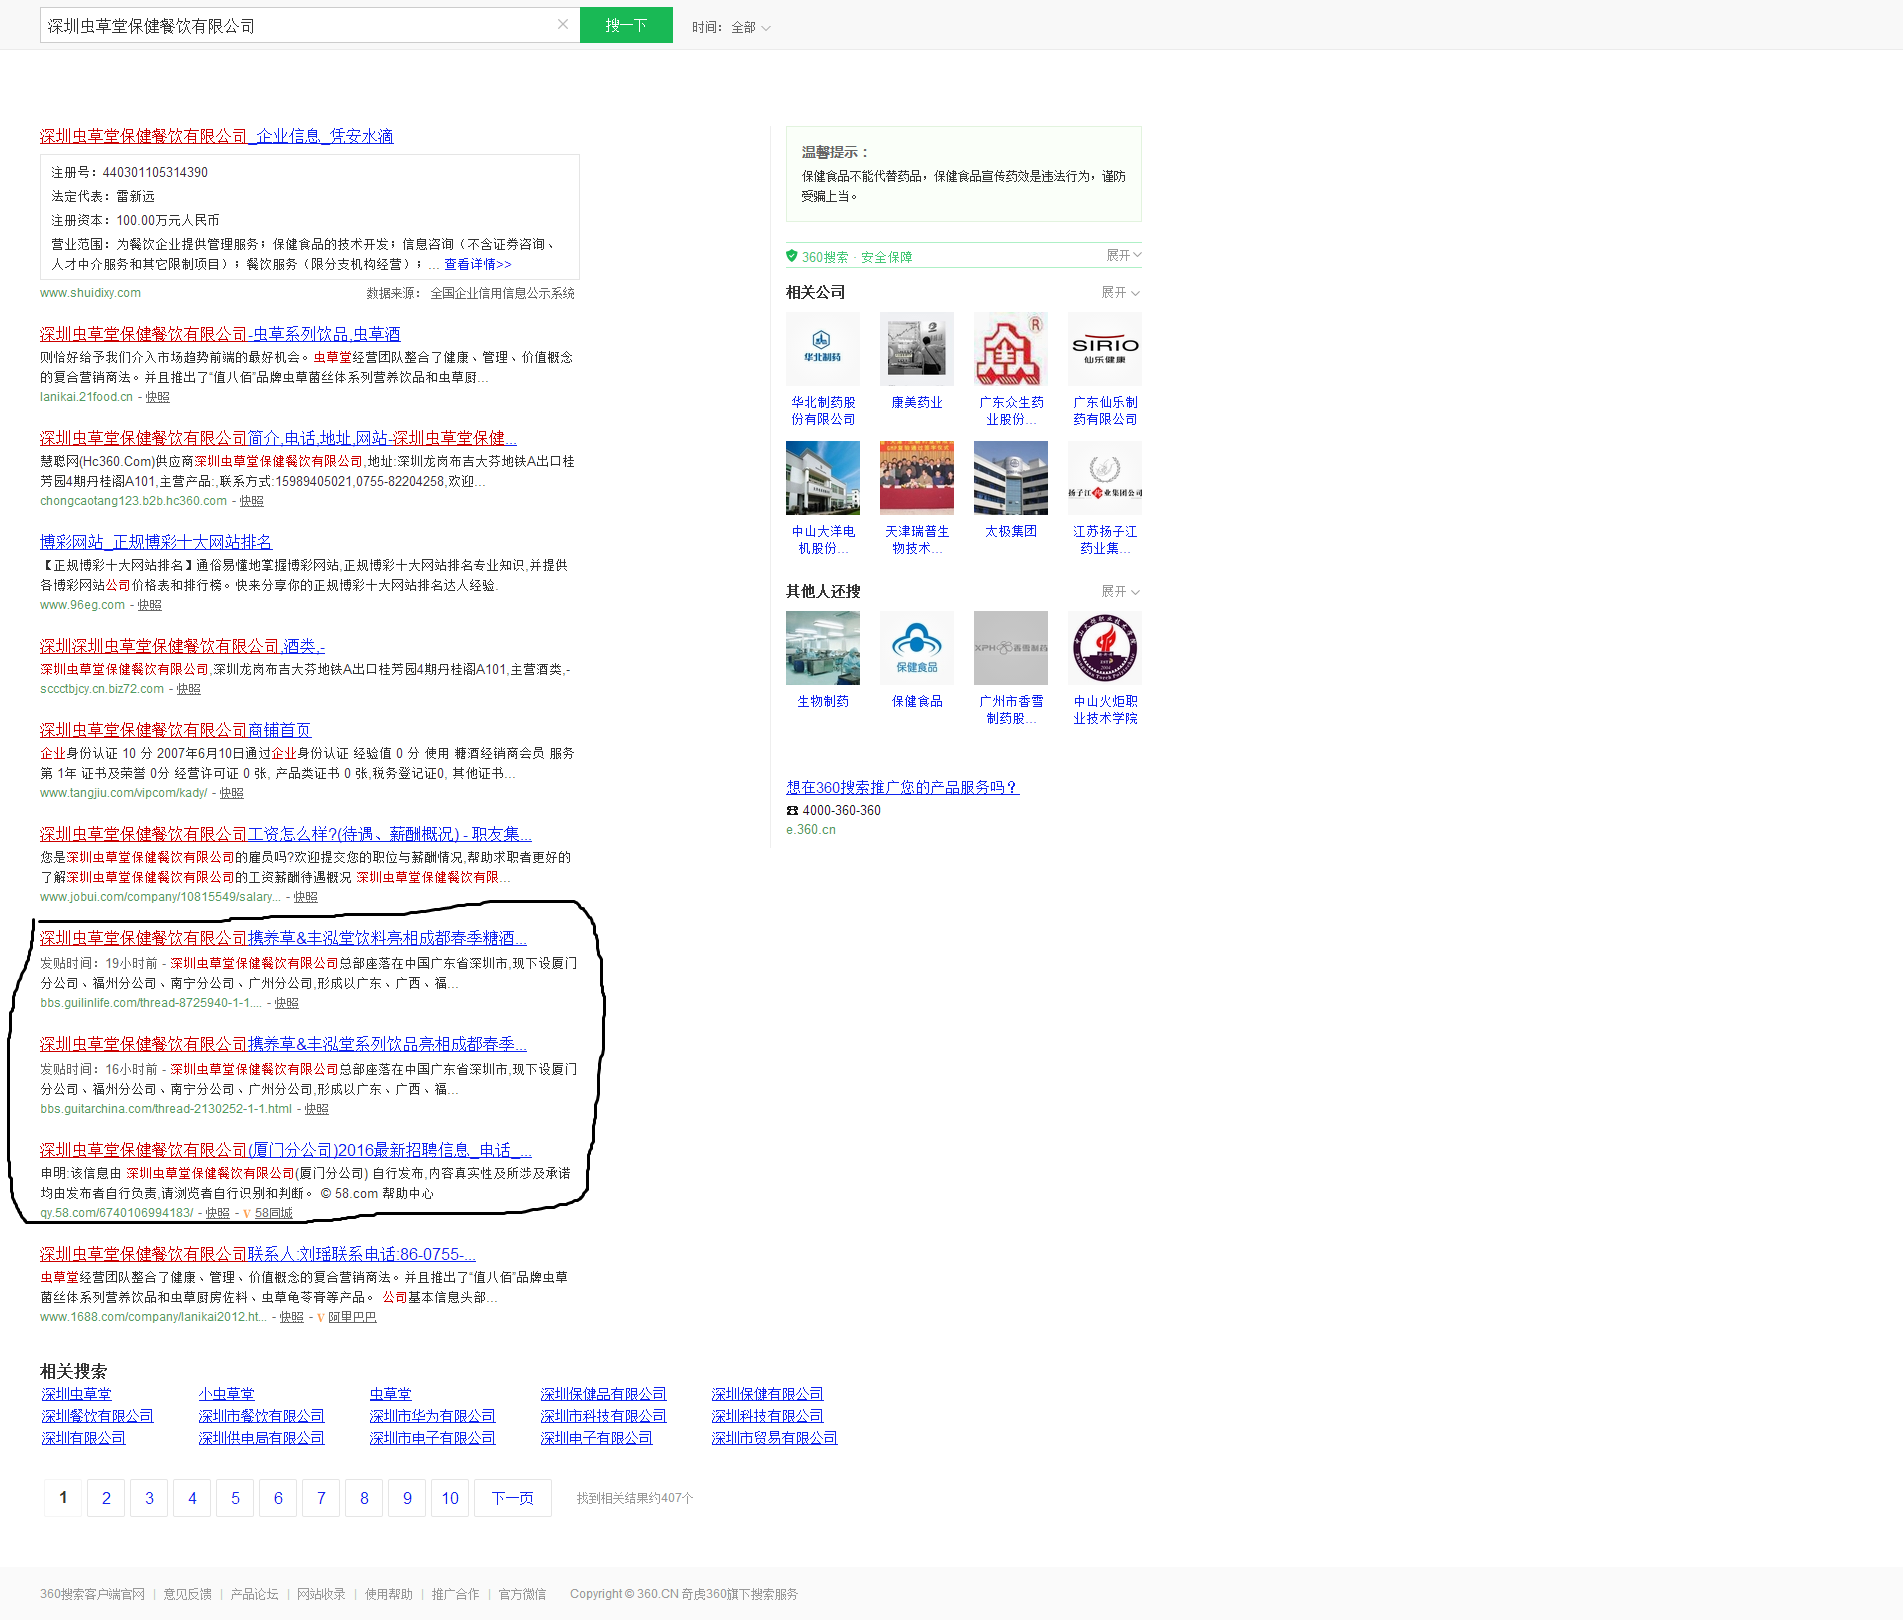The image size is (1903, 1620).
Task: Click 使用帮助 in the footer
Action: [389, 1594]
